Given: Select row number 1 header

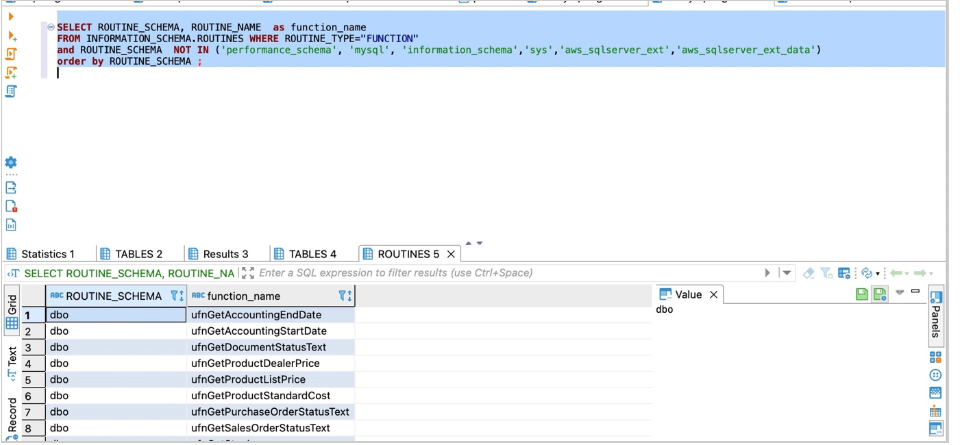Looking at the screenshot, I should (x=33, y=315).
